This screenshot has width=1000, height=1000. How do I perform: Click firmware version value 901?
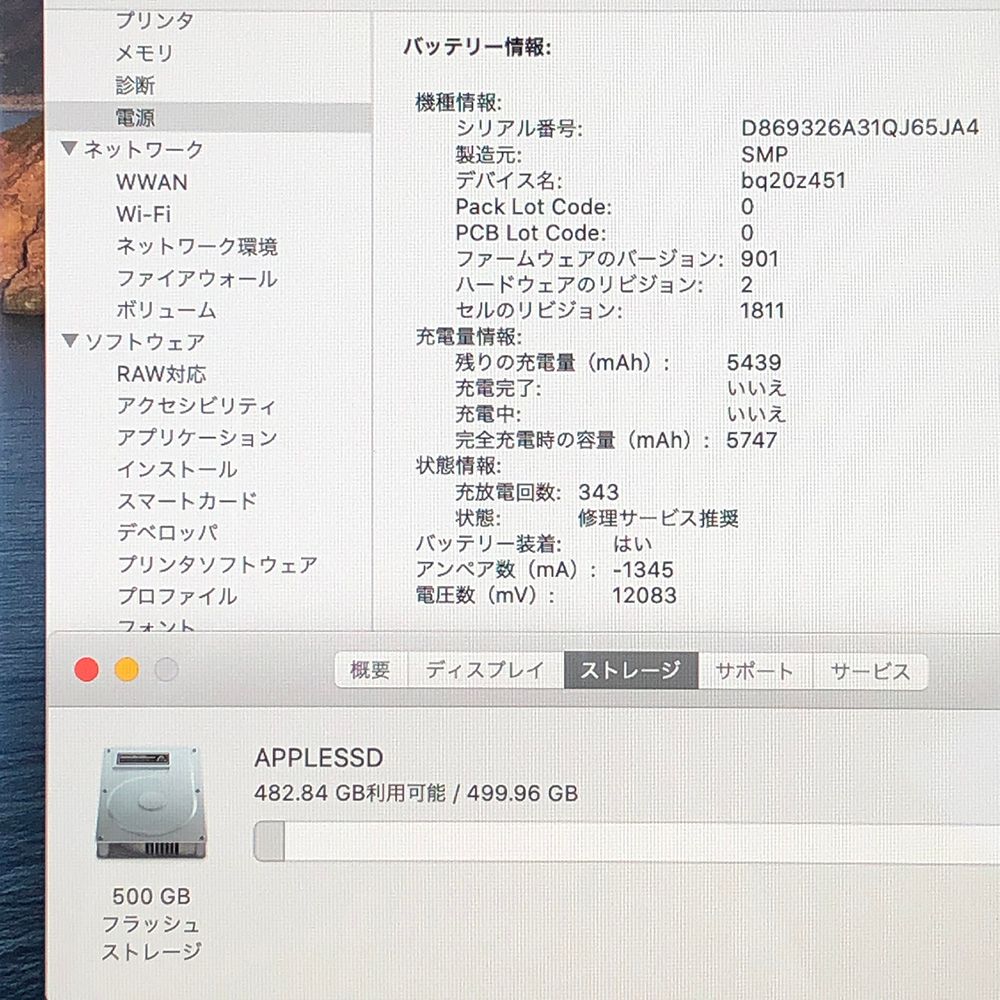point(760,259)
